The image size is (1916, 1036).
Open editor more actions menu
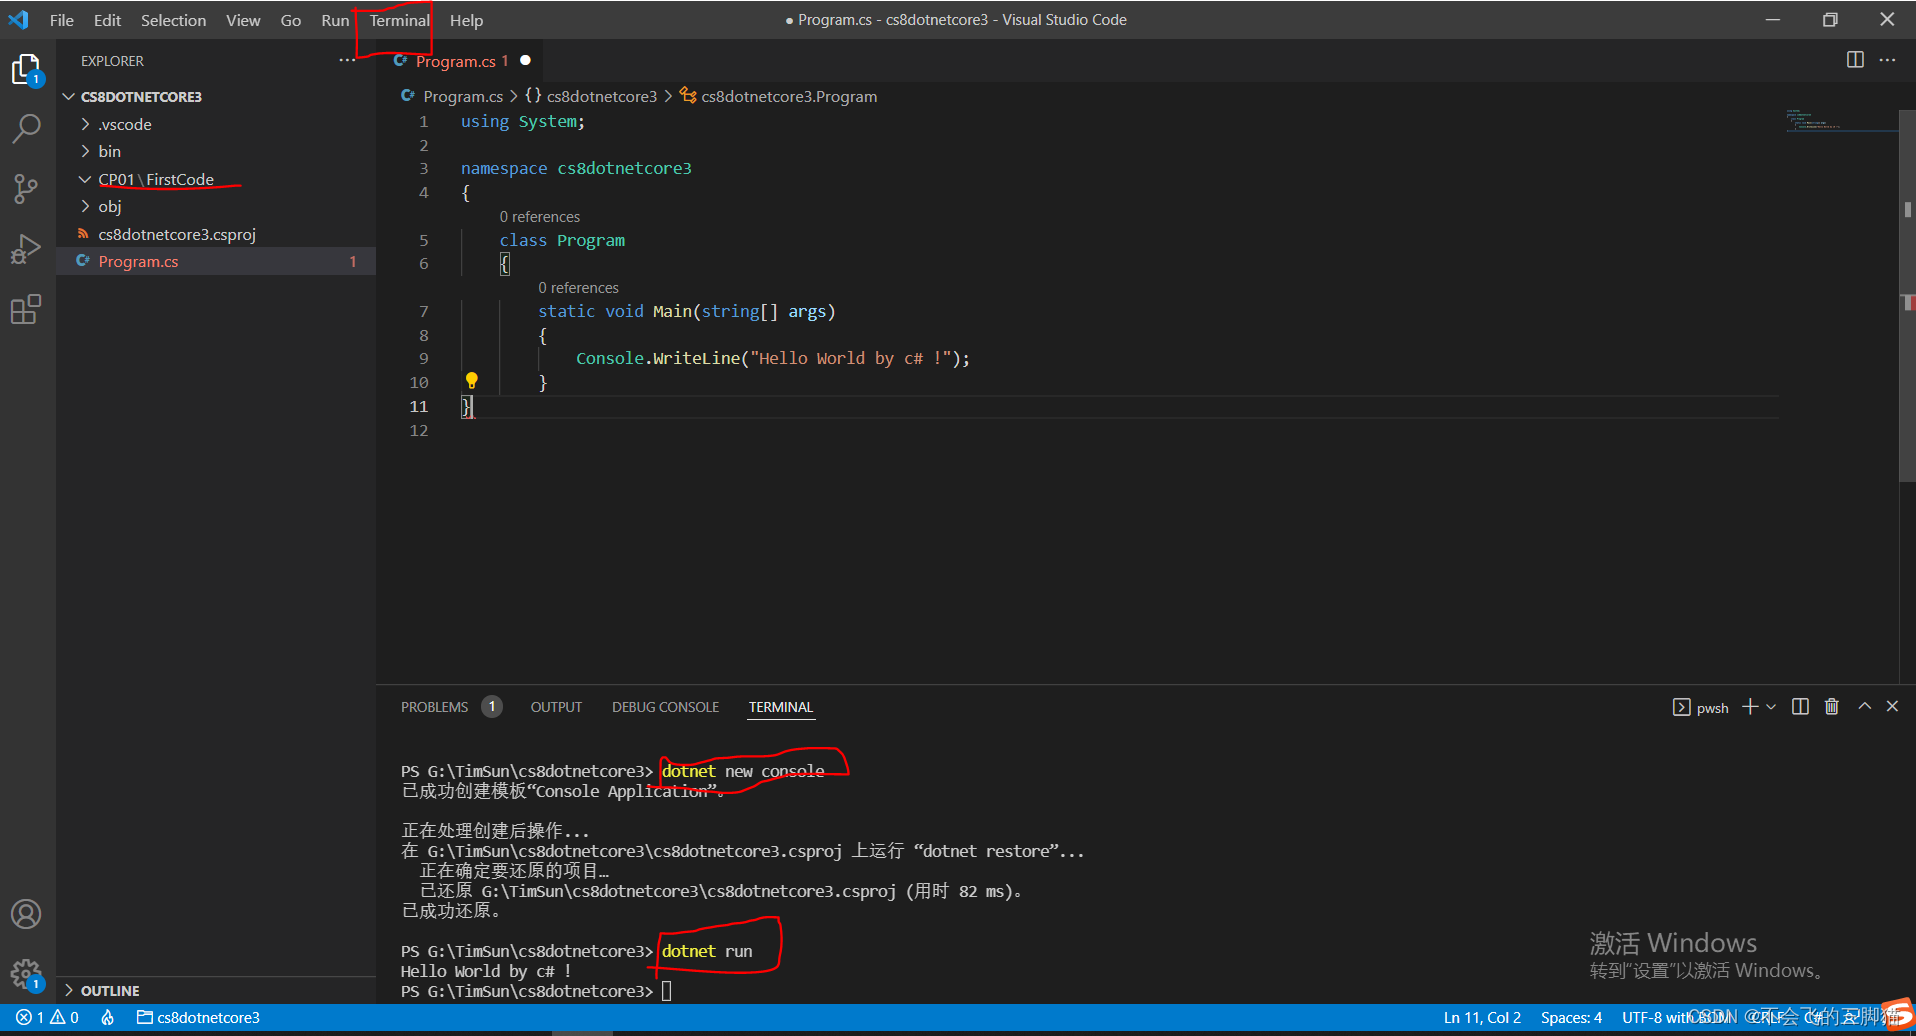coord(1887,60)
